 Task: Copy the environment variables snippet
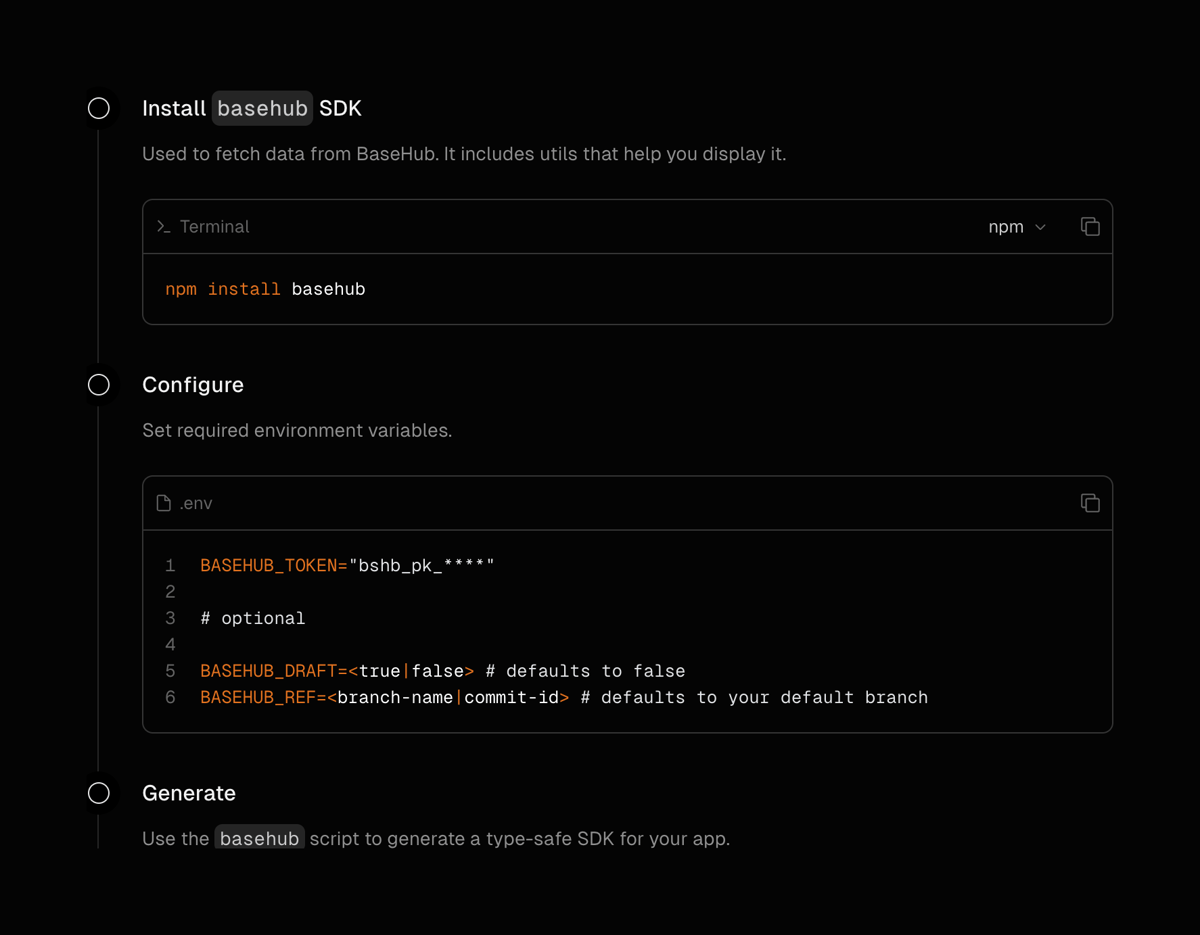tap(1089, 503)
